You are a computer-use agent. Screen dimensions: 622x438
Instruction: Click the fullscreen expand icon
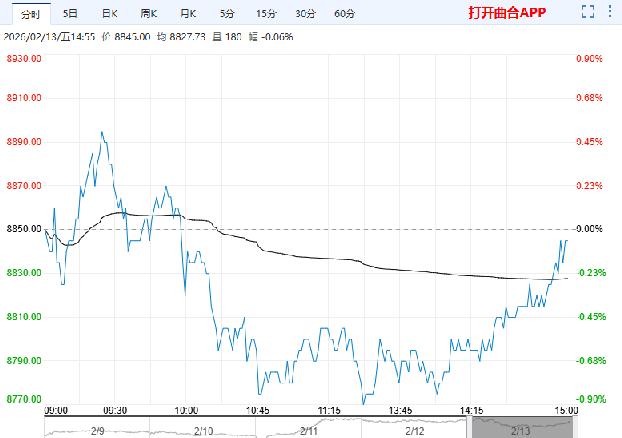coord(589,13)
